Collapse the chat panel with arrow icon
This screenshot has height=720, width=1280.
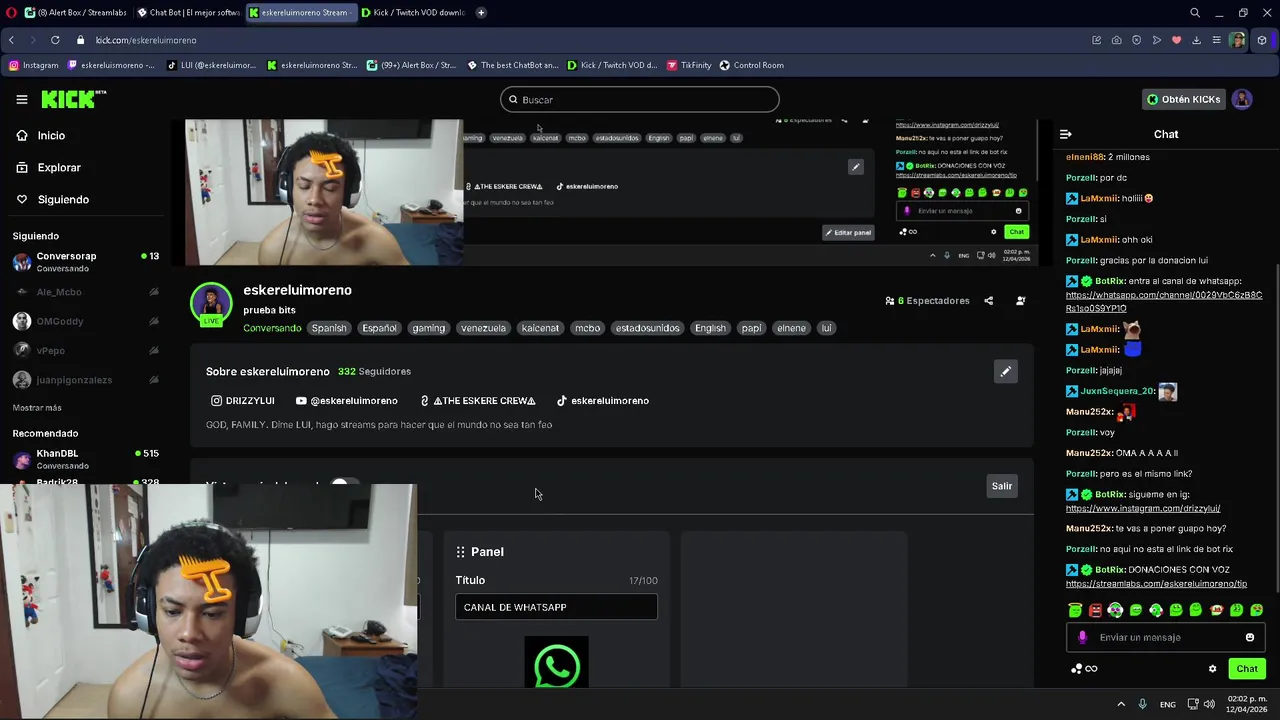pyautogui.click(x=1066, y=134)
